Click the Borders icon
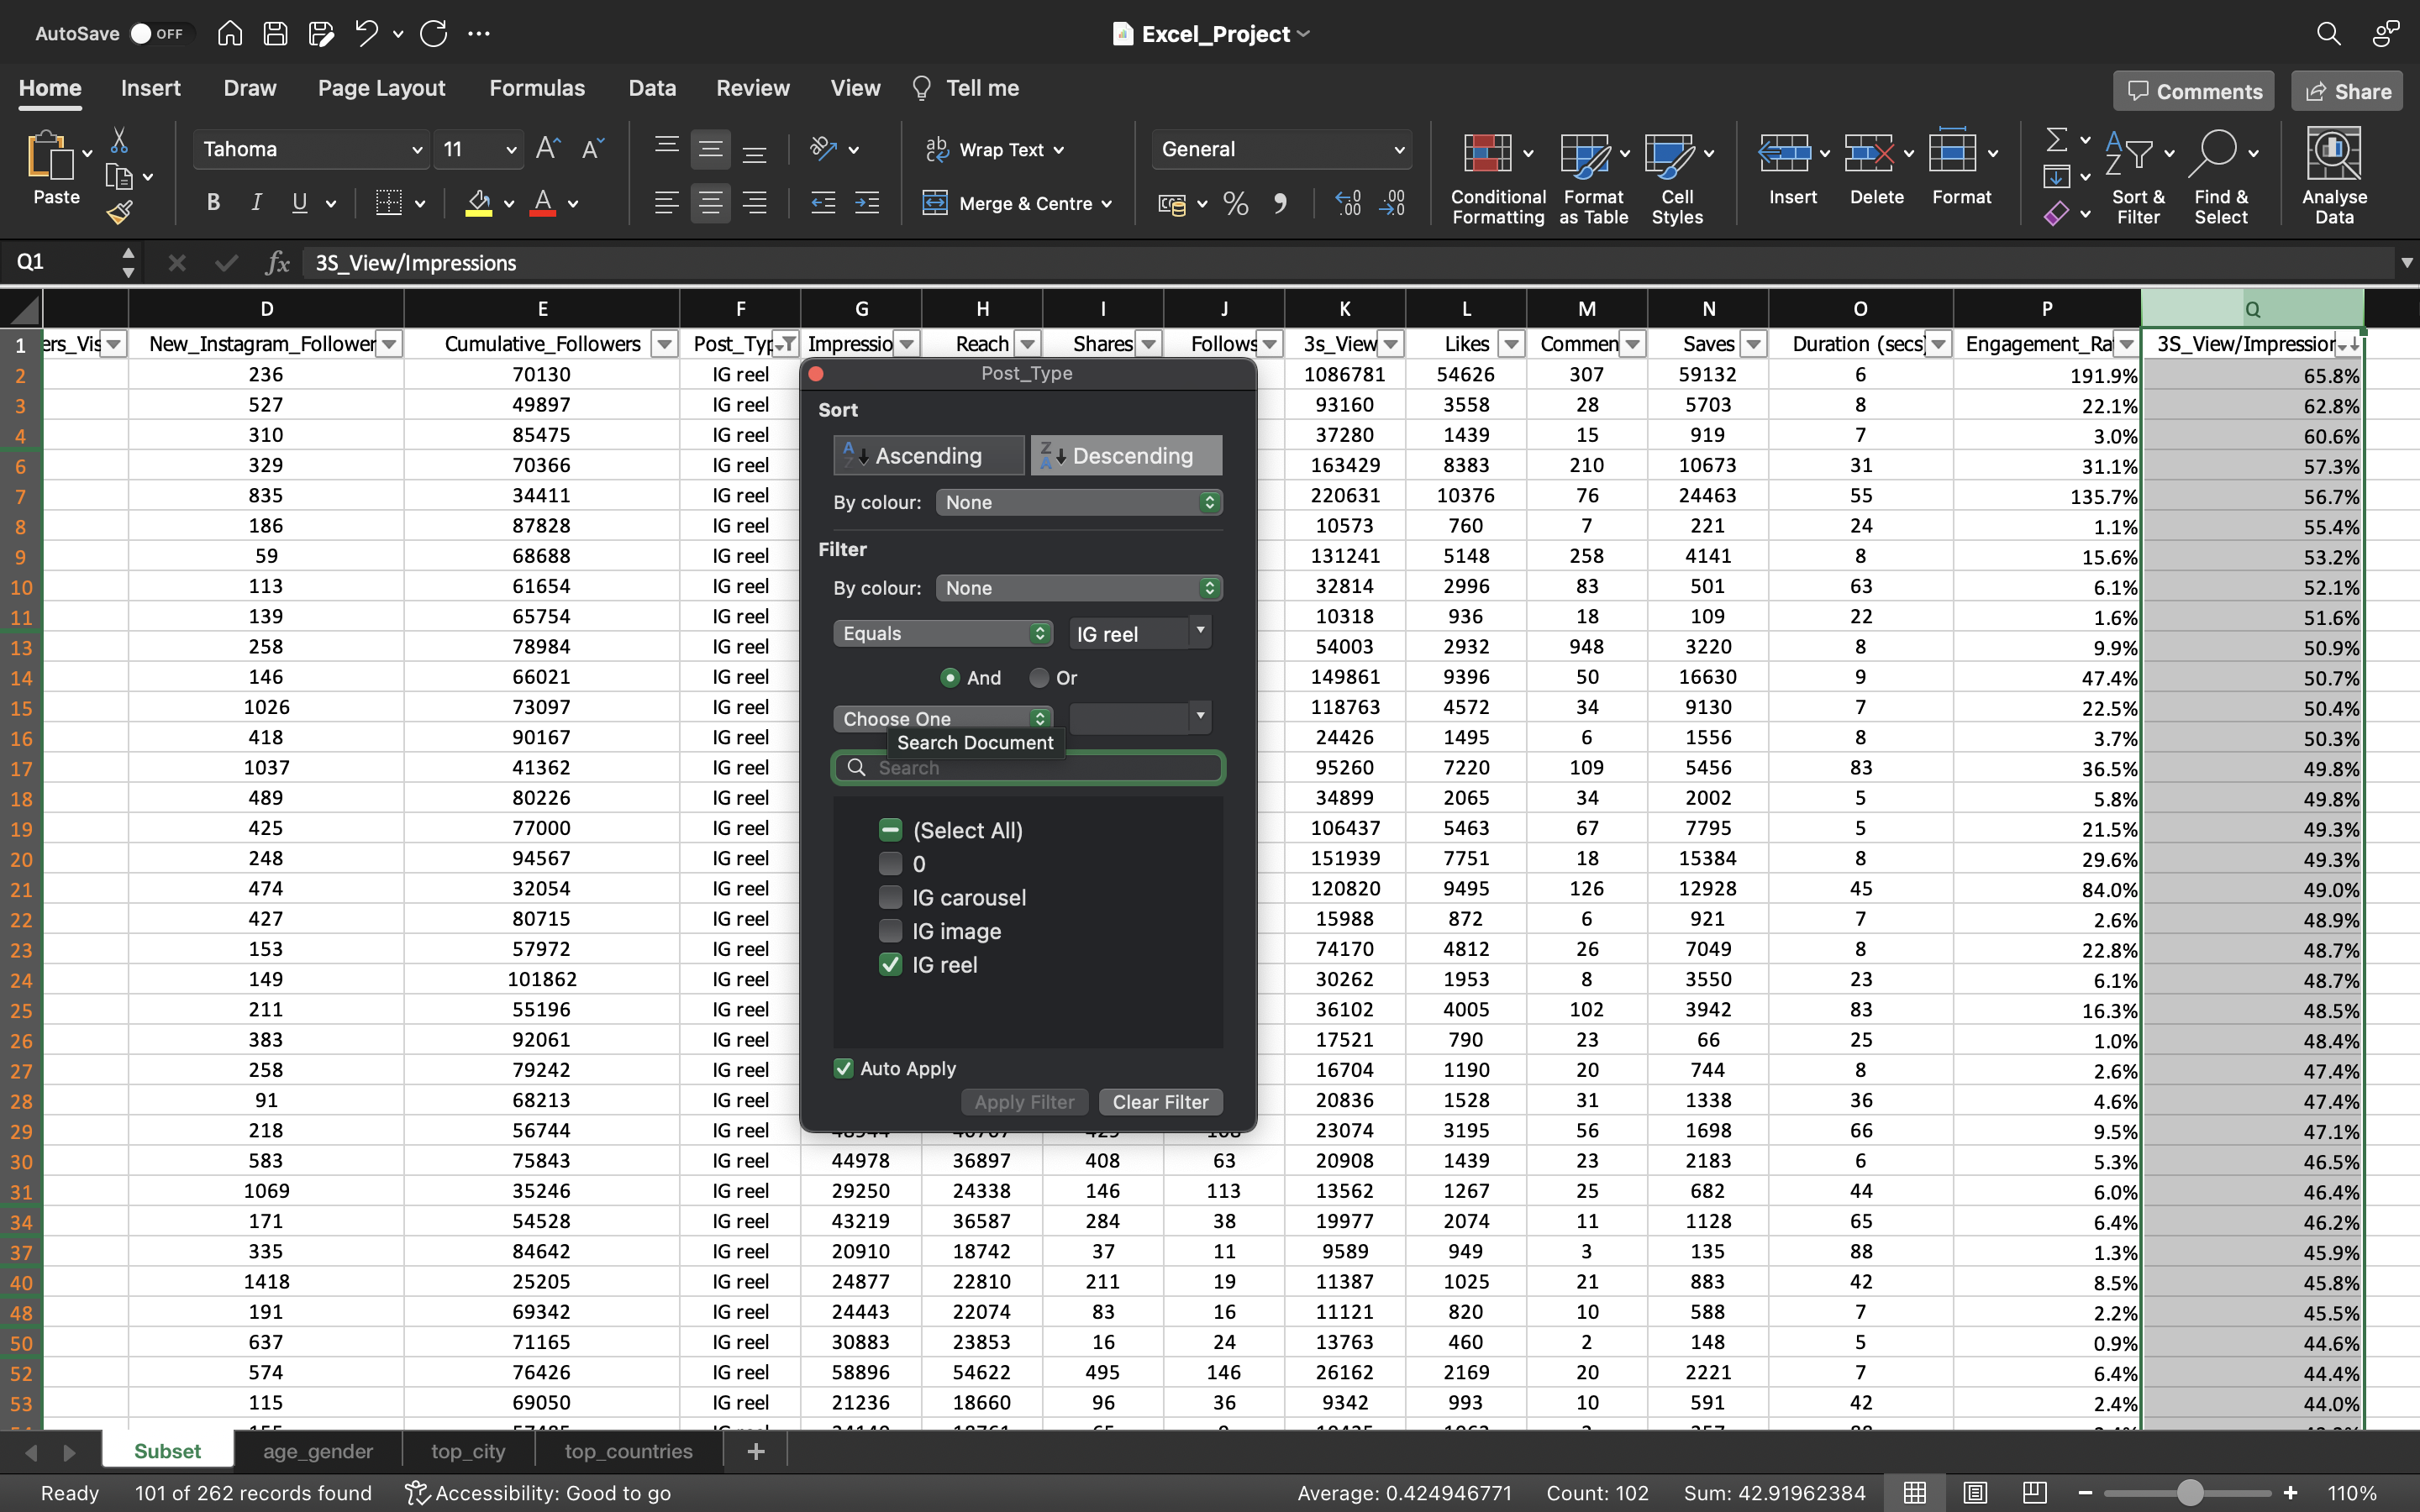This screenshot has width=2420, height=1512. pos(388,203)
